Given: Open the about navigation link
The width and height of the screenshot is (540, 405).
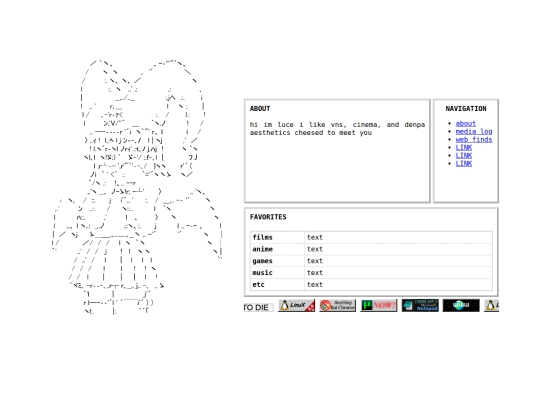Looking at the screenshot, I should click(466, 123).
